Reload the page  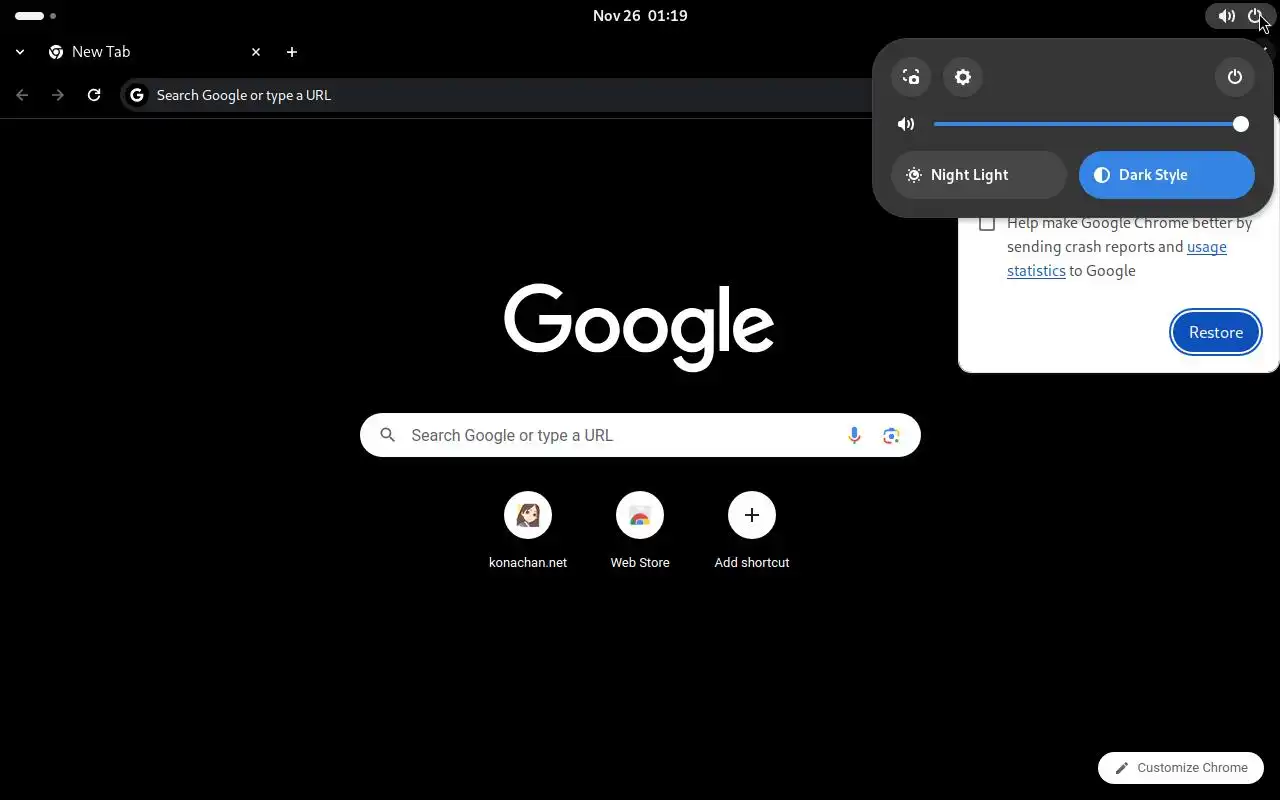click(94, 95)
